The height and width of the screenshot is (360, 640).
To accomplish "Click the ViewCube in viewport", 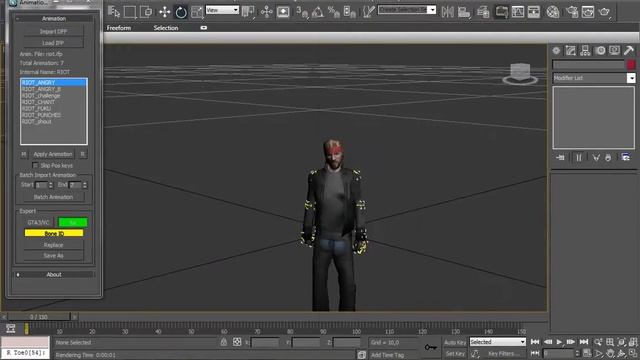I will click(x=520, y=74).
